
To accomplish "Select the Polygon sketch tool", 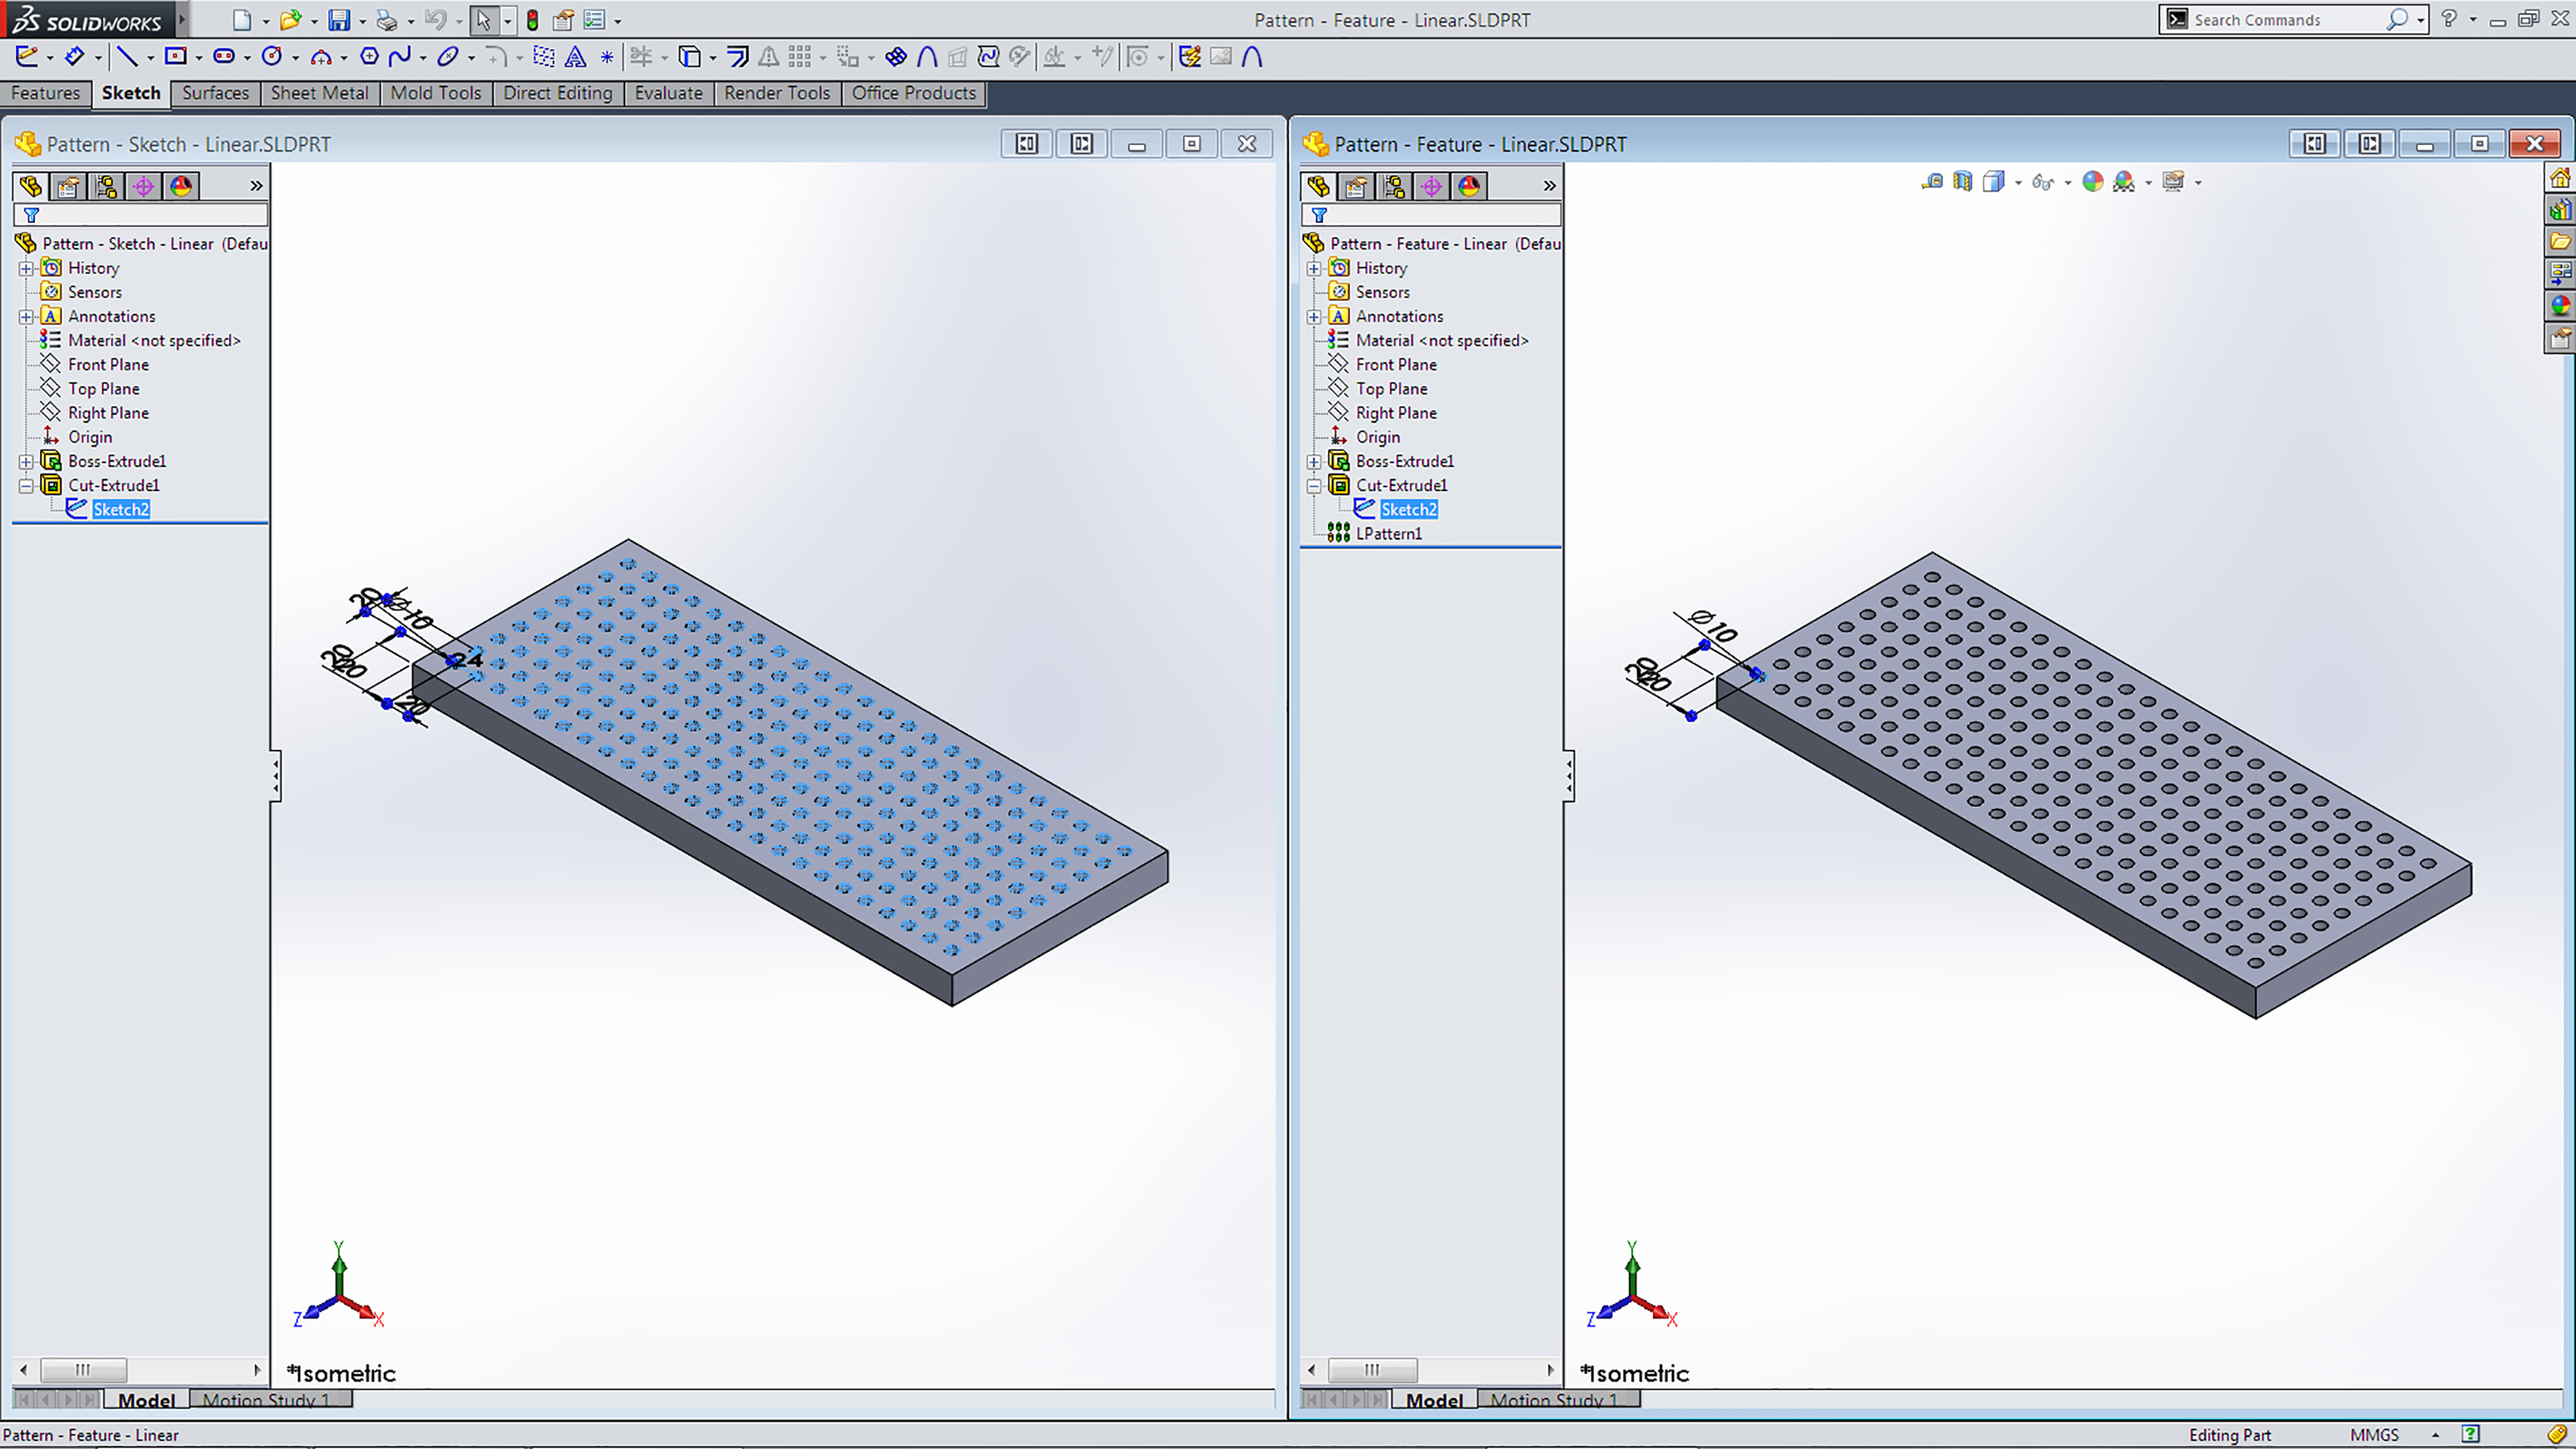I will (x=369, y=56).
